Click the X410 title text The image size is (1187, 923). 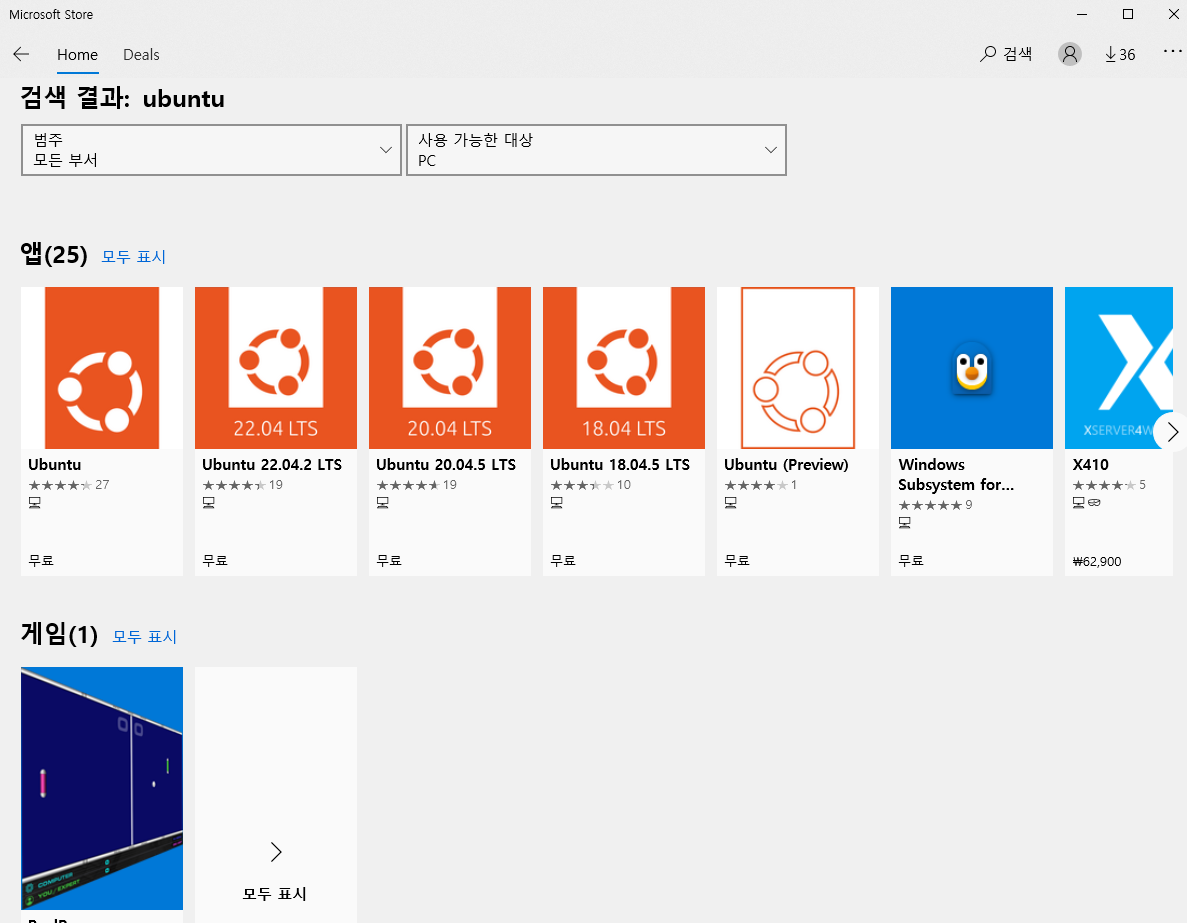pos(1091,465)
